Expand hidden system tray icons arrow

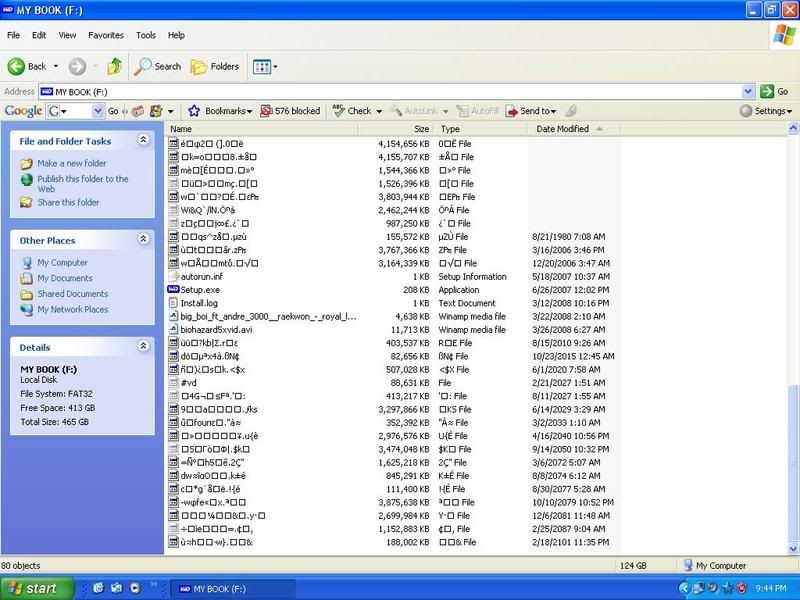pyautogui.click(x=684, y=588)
